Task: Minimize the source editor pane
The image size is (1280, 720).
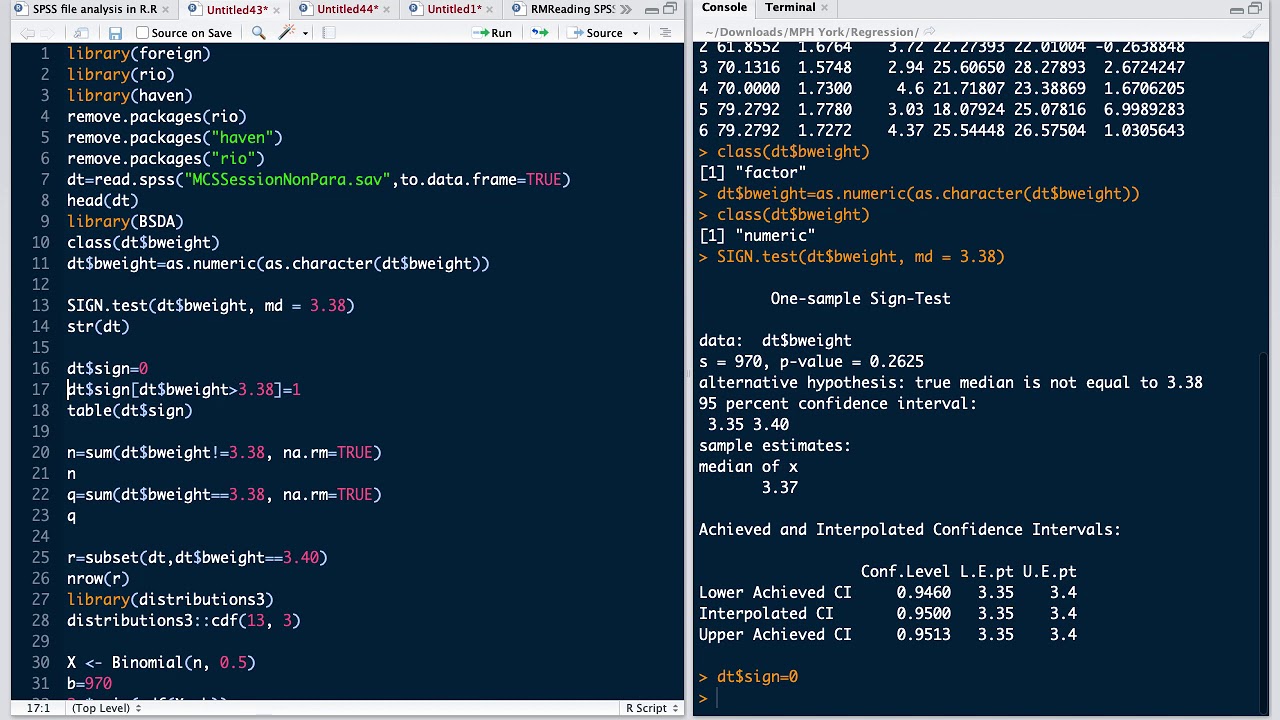Action: (652, 10)
